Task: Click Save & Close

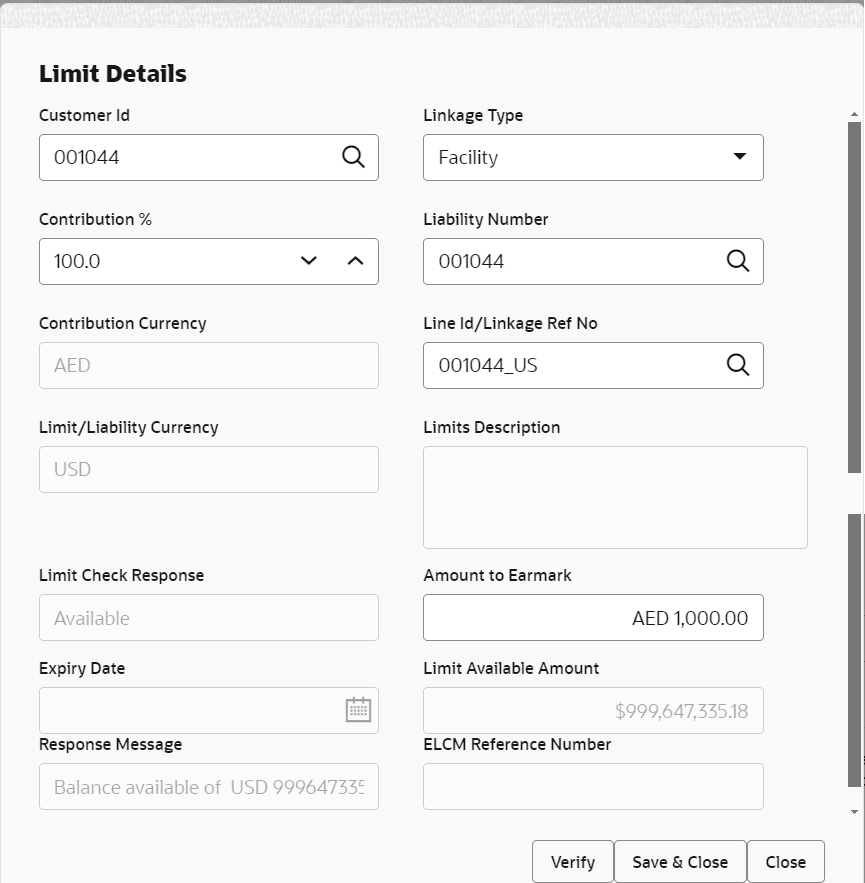Action: pos(680,861)
